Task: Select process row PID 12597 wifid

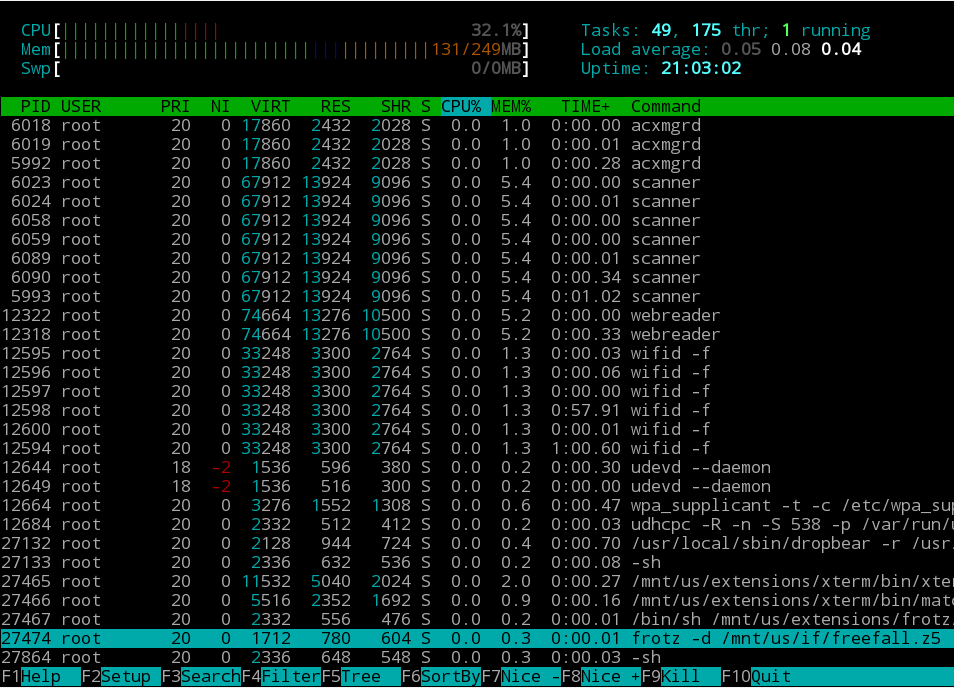Action: pyautogui.click(x=477, y=392)
